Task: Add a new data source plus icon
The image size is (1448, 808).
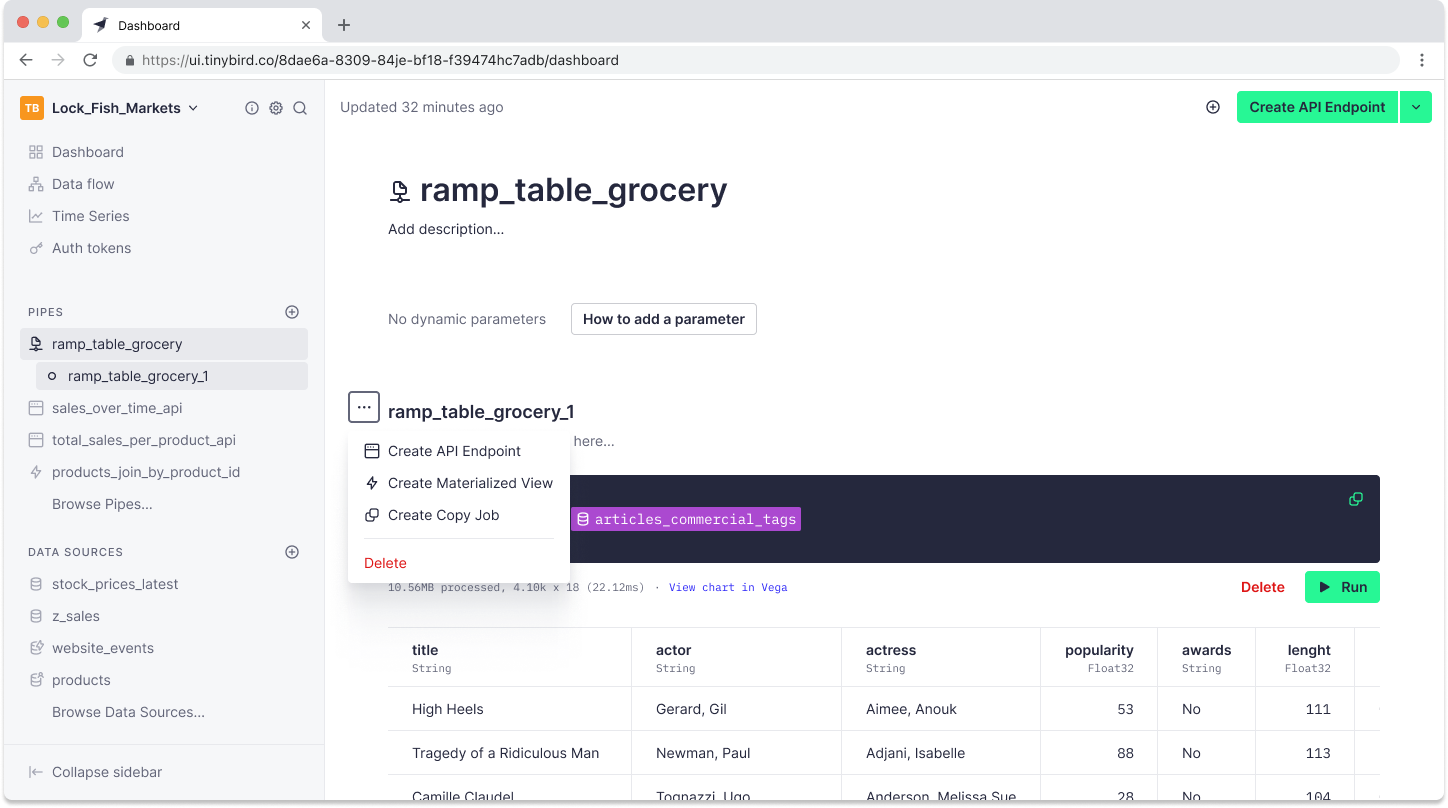Action: pos(292,552)
